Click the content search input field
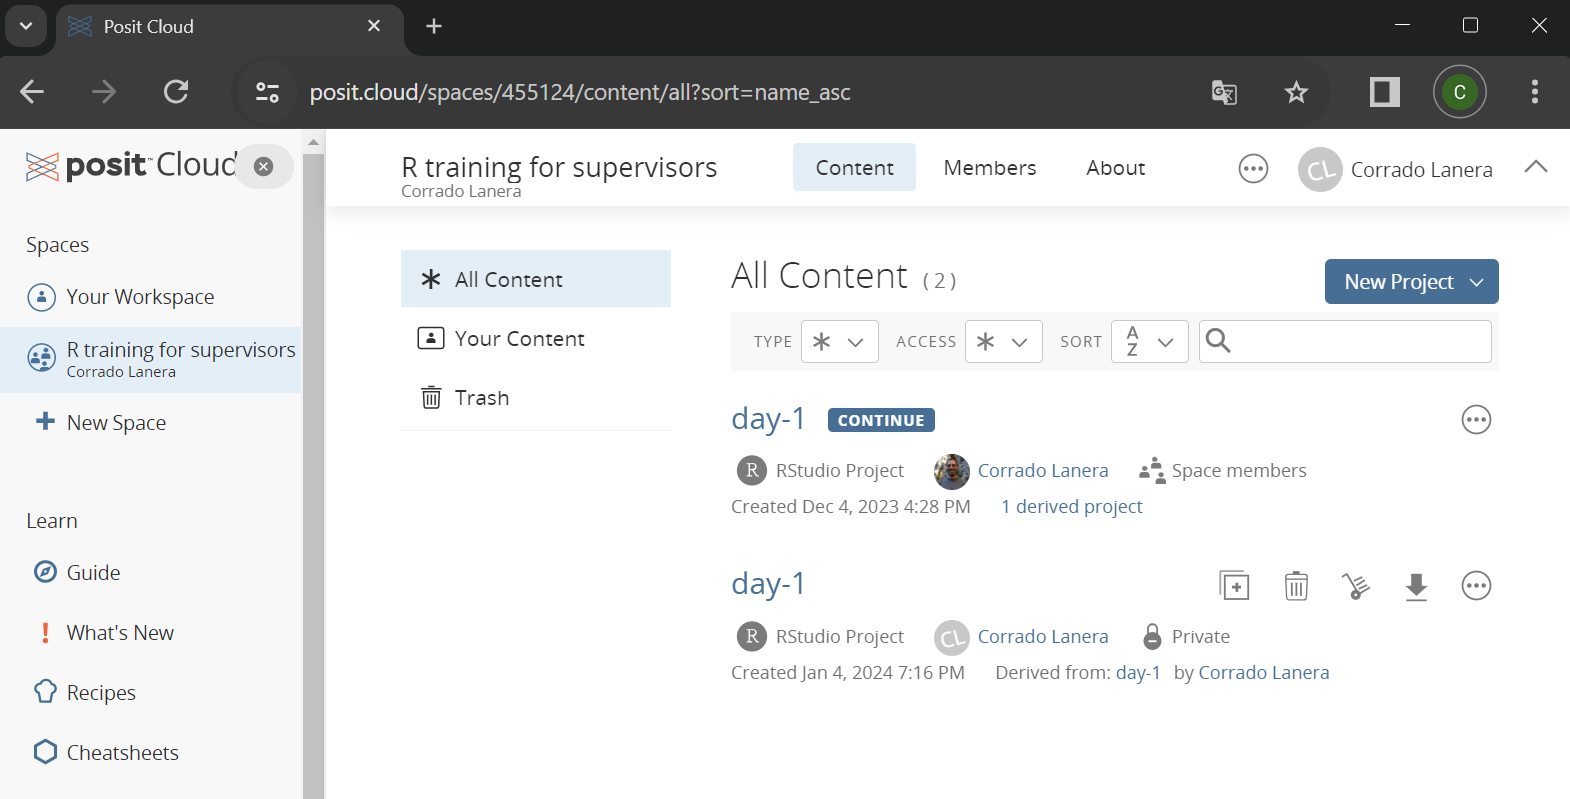 [x=1360, y=342]
